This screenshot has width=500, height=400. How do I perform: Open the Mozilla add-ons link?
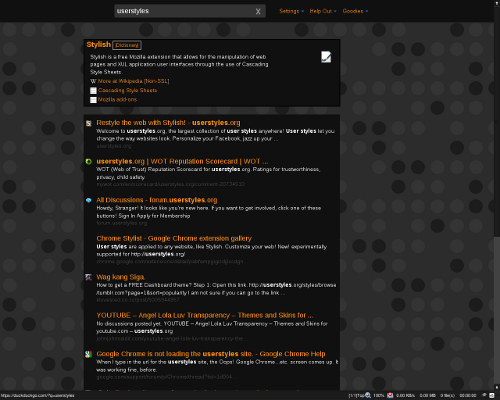[x=117, y=99]
